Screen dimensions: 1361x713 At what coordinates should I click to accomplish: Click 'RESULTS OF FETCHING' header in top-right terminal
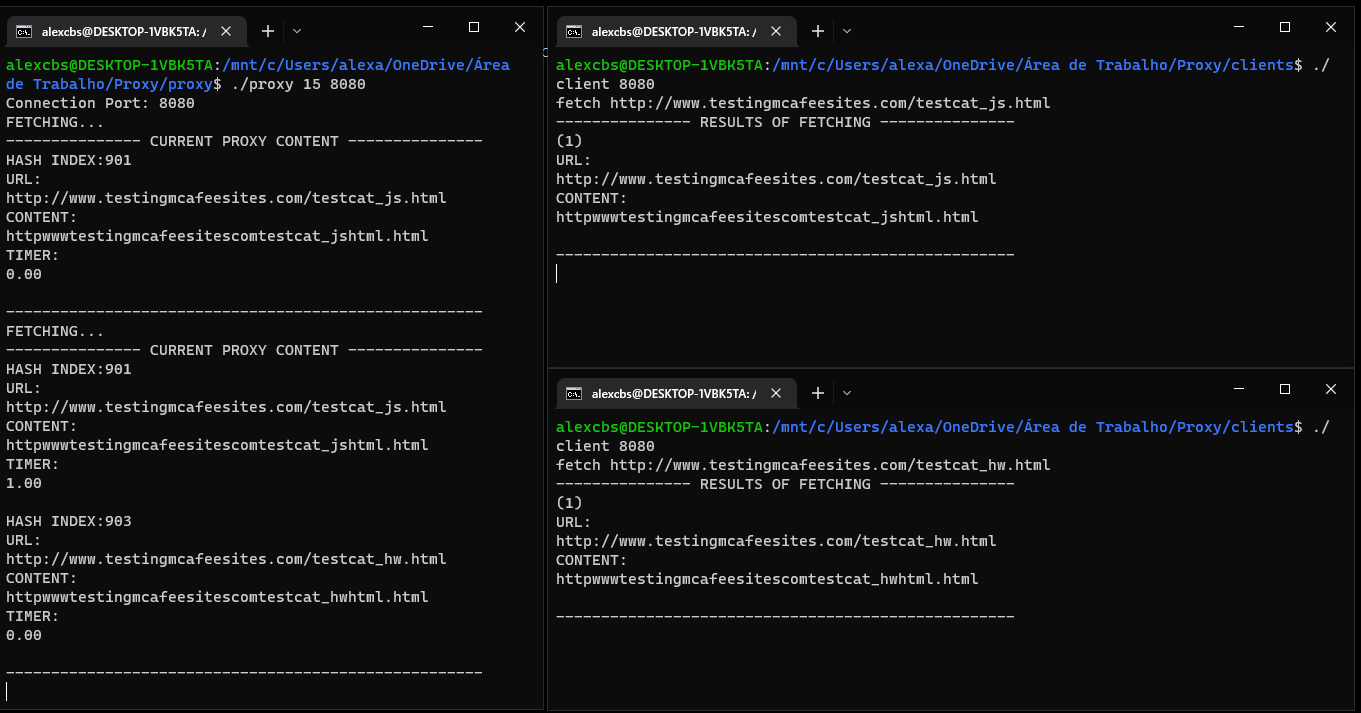click(x=785, y=122)
